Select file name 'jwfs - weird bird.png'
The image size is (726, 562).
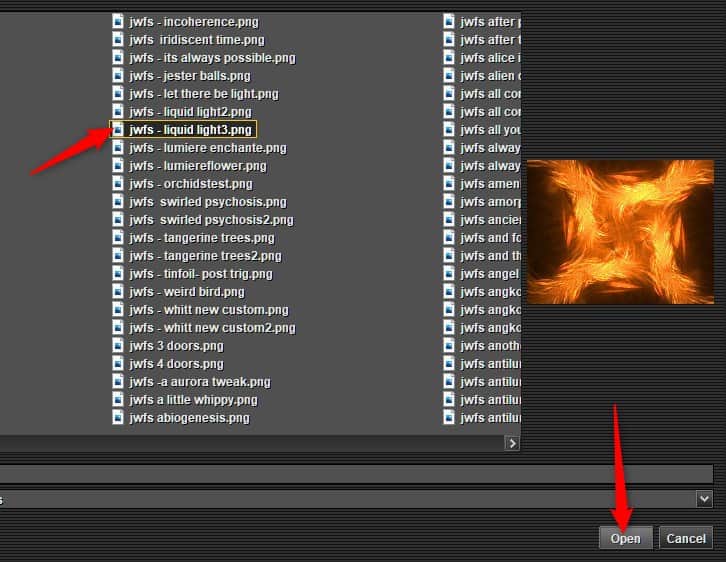pos(187,292)
